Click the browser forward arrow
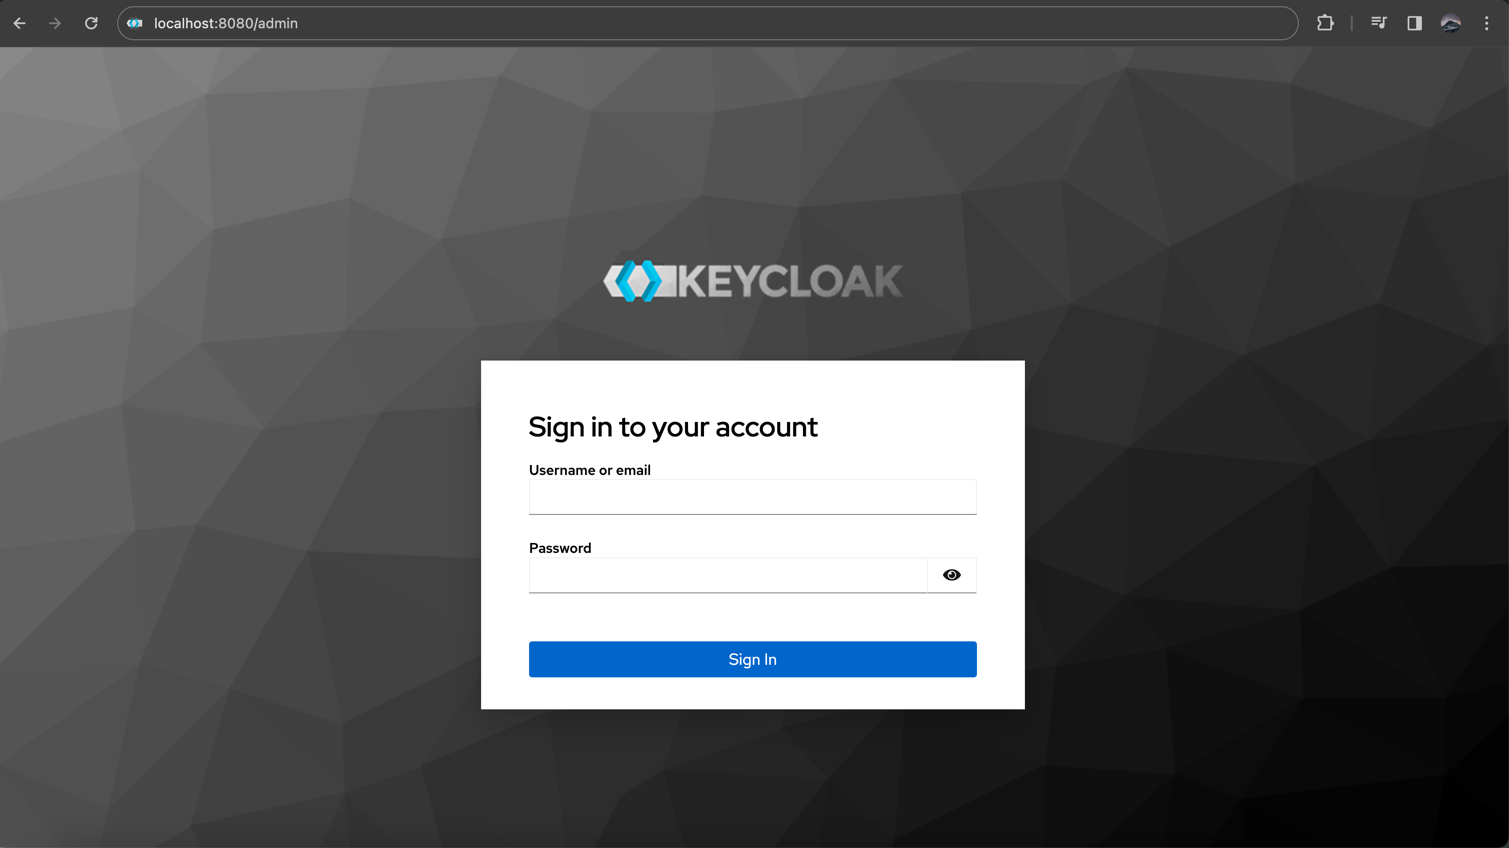 [x=55, y=23]
